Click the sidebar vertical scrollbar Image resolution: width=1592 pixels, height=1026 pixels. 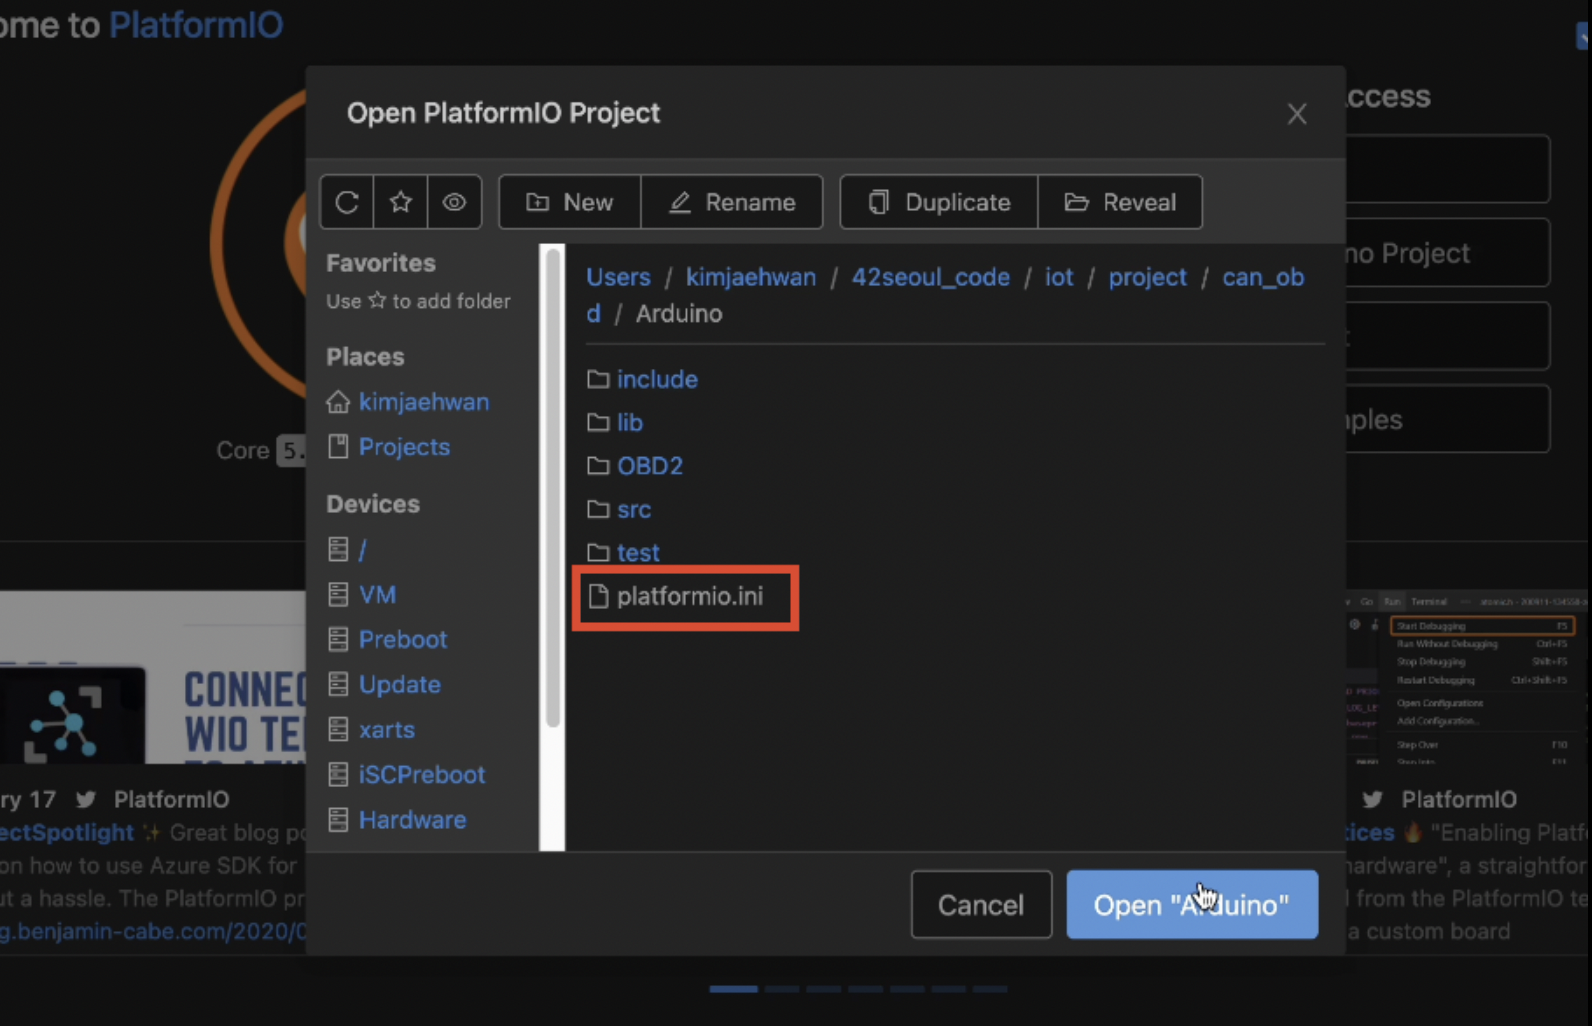[x=552, y=490]
